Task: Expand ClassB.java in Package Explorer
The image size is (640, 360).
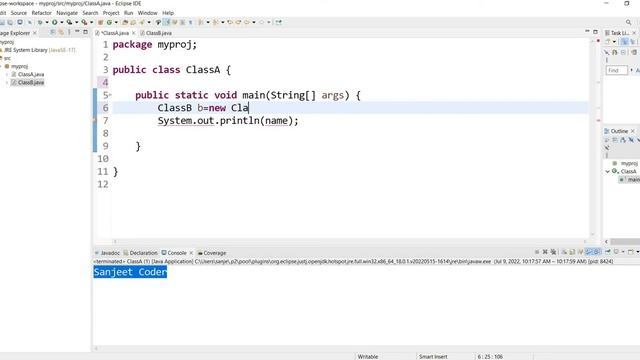Action: (7, 82)
